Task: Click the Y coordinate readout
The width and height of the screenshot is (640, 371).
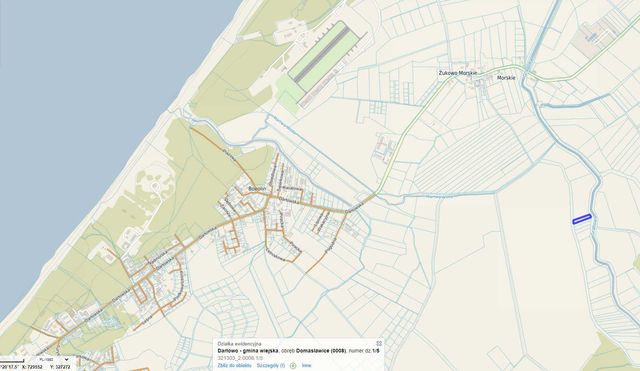Action: pyautogui.click(x=60, y=367)
